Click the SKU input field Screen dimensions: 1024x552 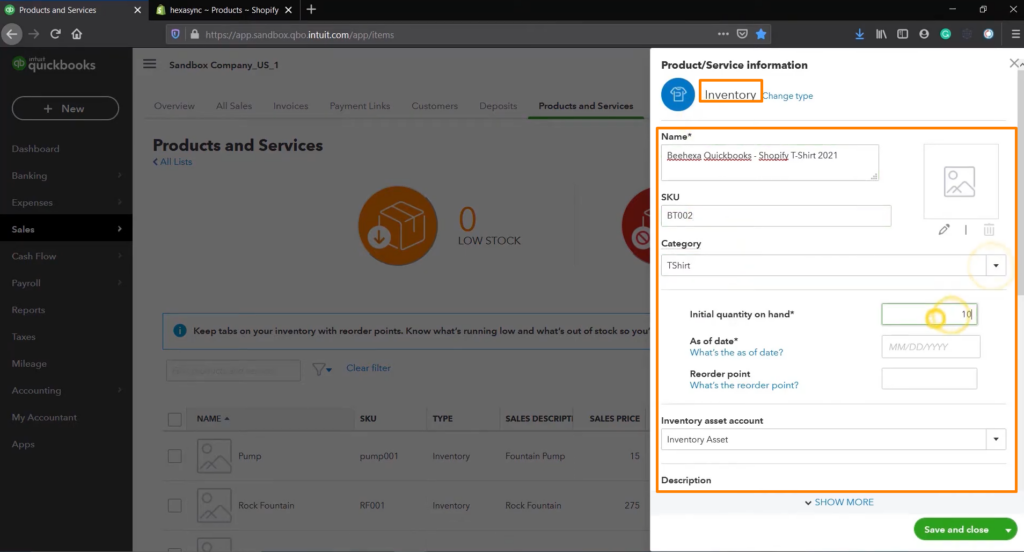pos(776,216)
